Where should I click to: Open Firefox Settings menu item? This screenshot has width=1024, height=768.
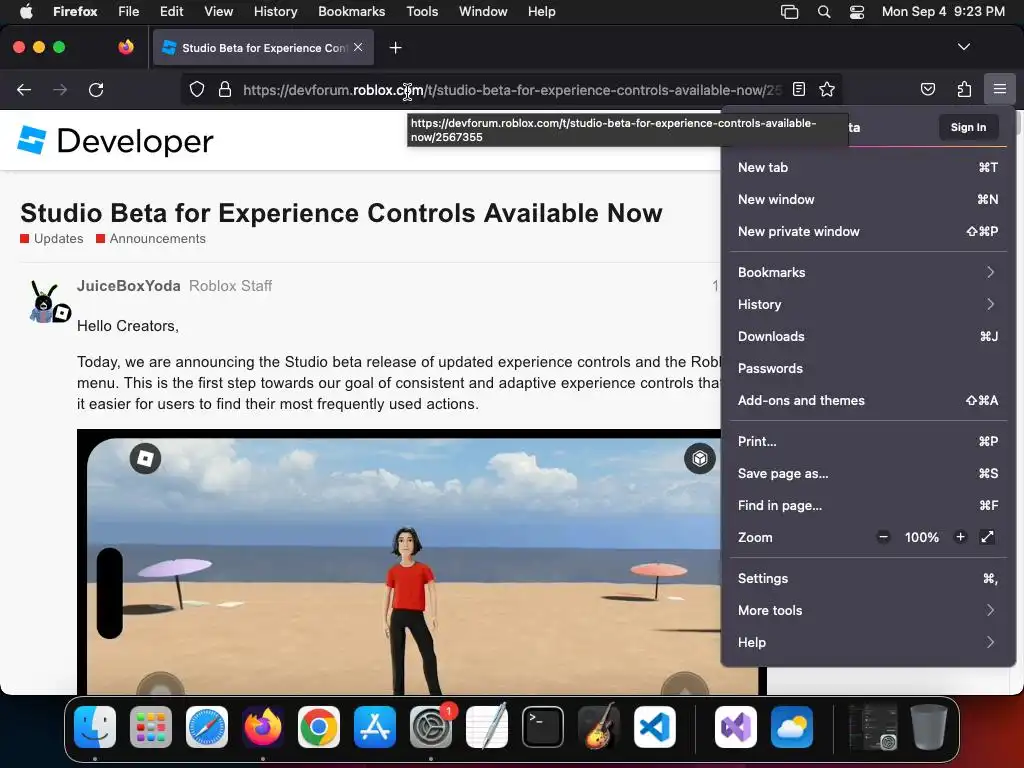(868, 579)
